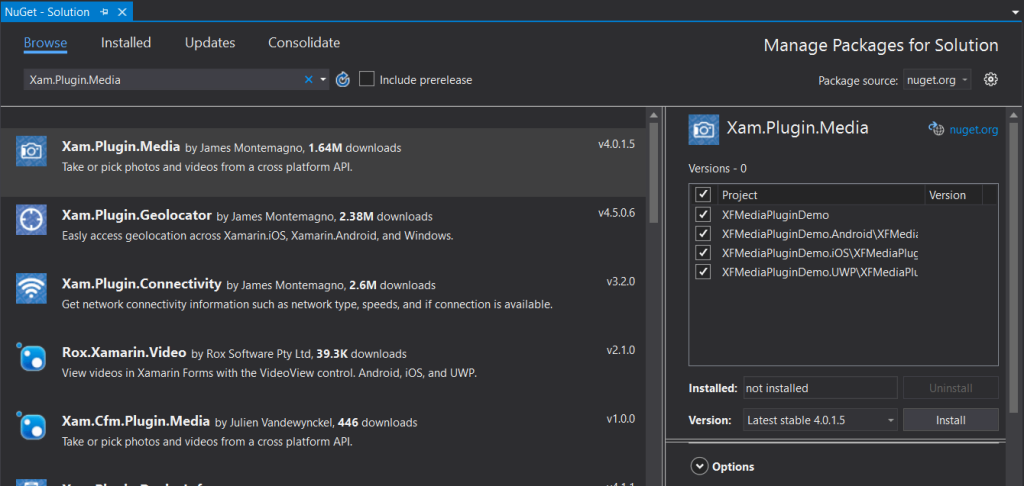Select the Xam.Plugin.Media package title
The image size is (1024, 486).
click(x=121, y=146)
